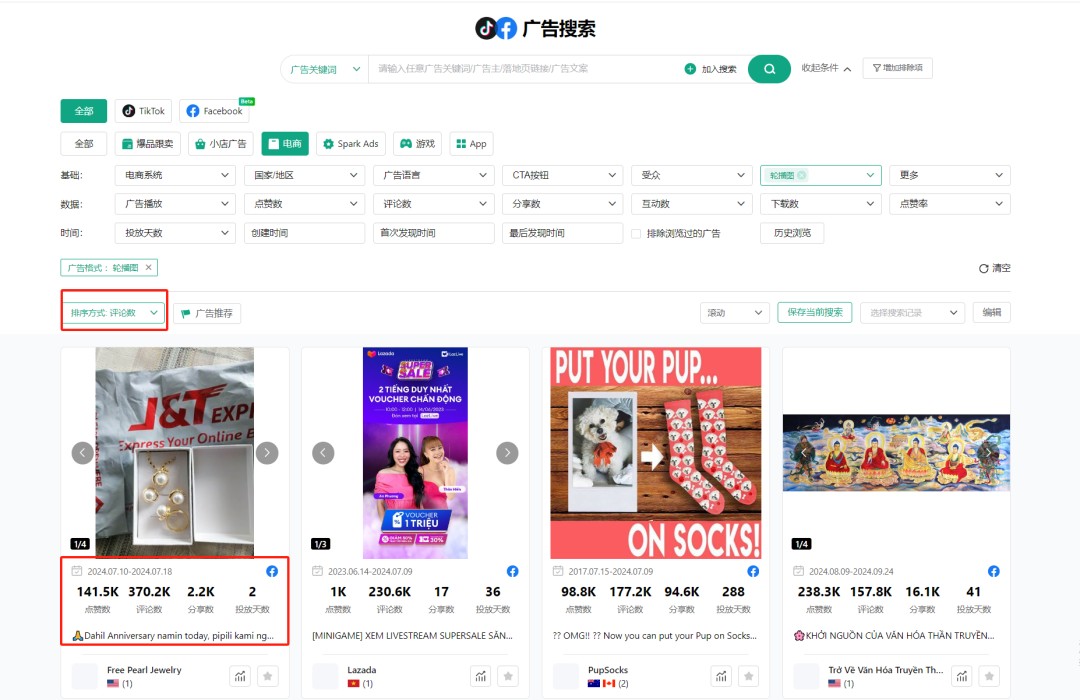
Task: Click calendar icon next to 2023.06.14-2024.07.09
Action: click(x=318, y=571)
